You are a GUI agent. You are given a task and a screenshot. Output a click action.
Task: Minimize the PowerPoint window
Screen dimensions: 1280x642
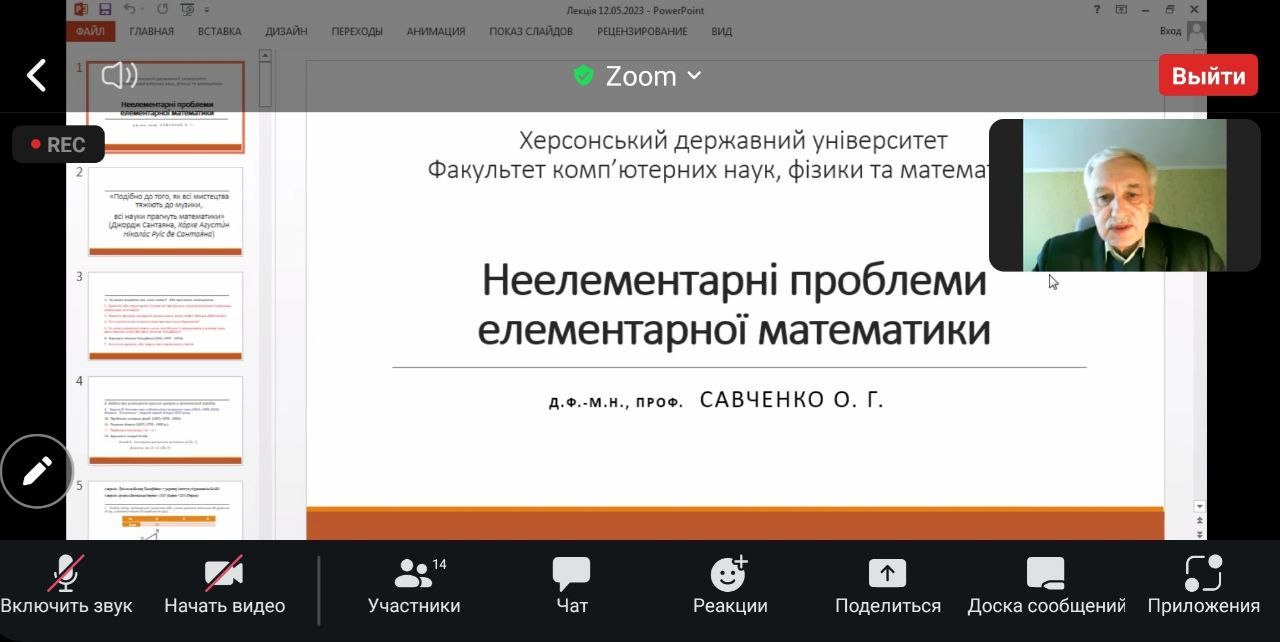1146,10
